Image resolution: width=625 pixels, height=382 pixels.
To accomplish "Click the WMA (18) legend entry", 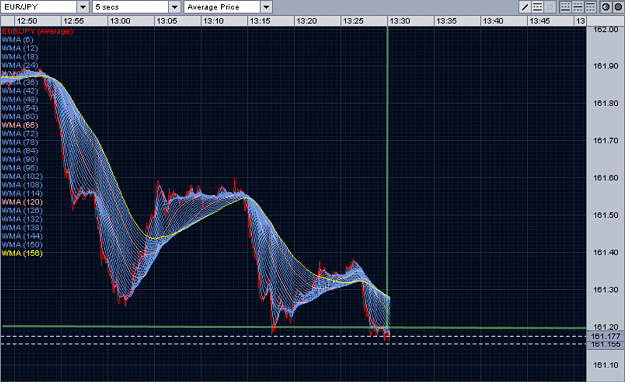I will 20,57.
